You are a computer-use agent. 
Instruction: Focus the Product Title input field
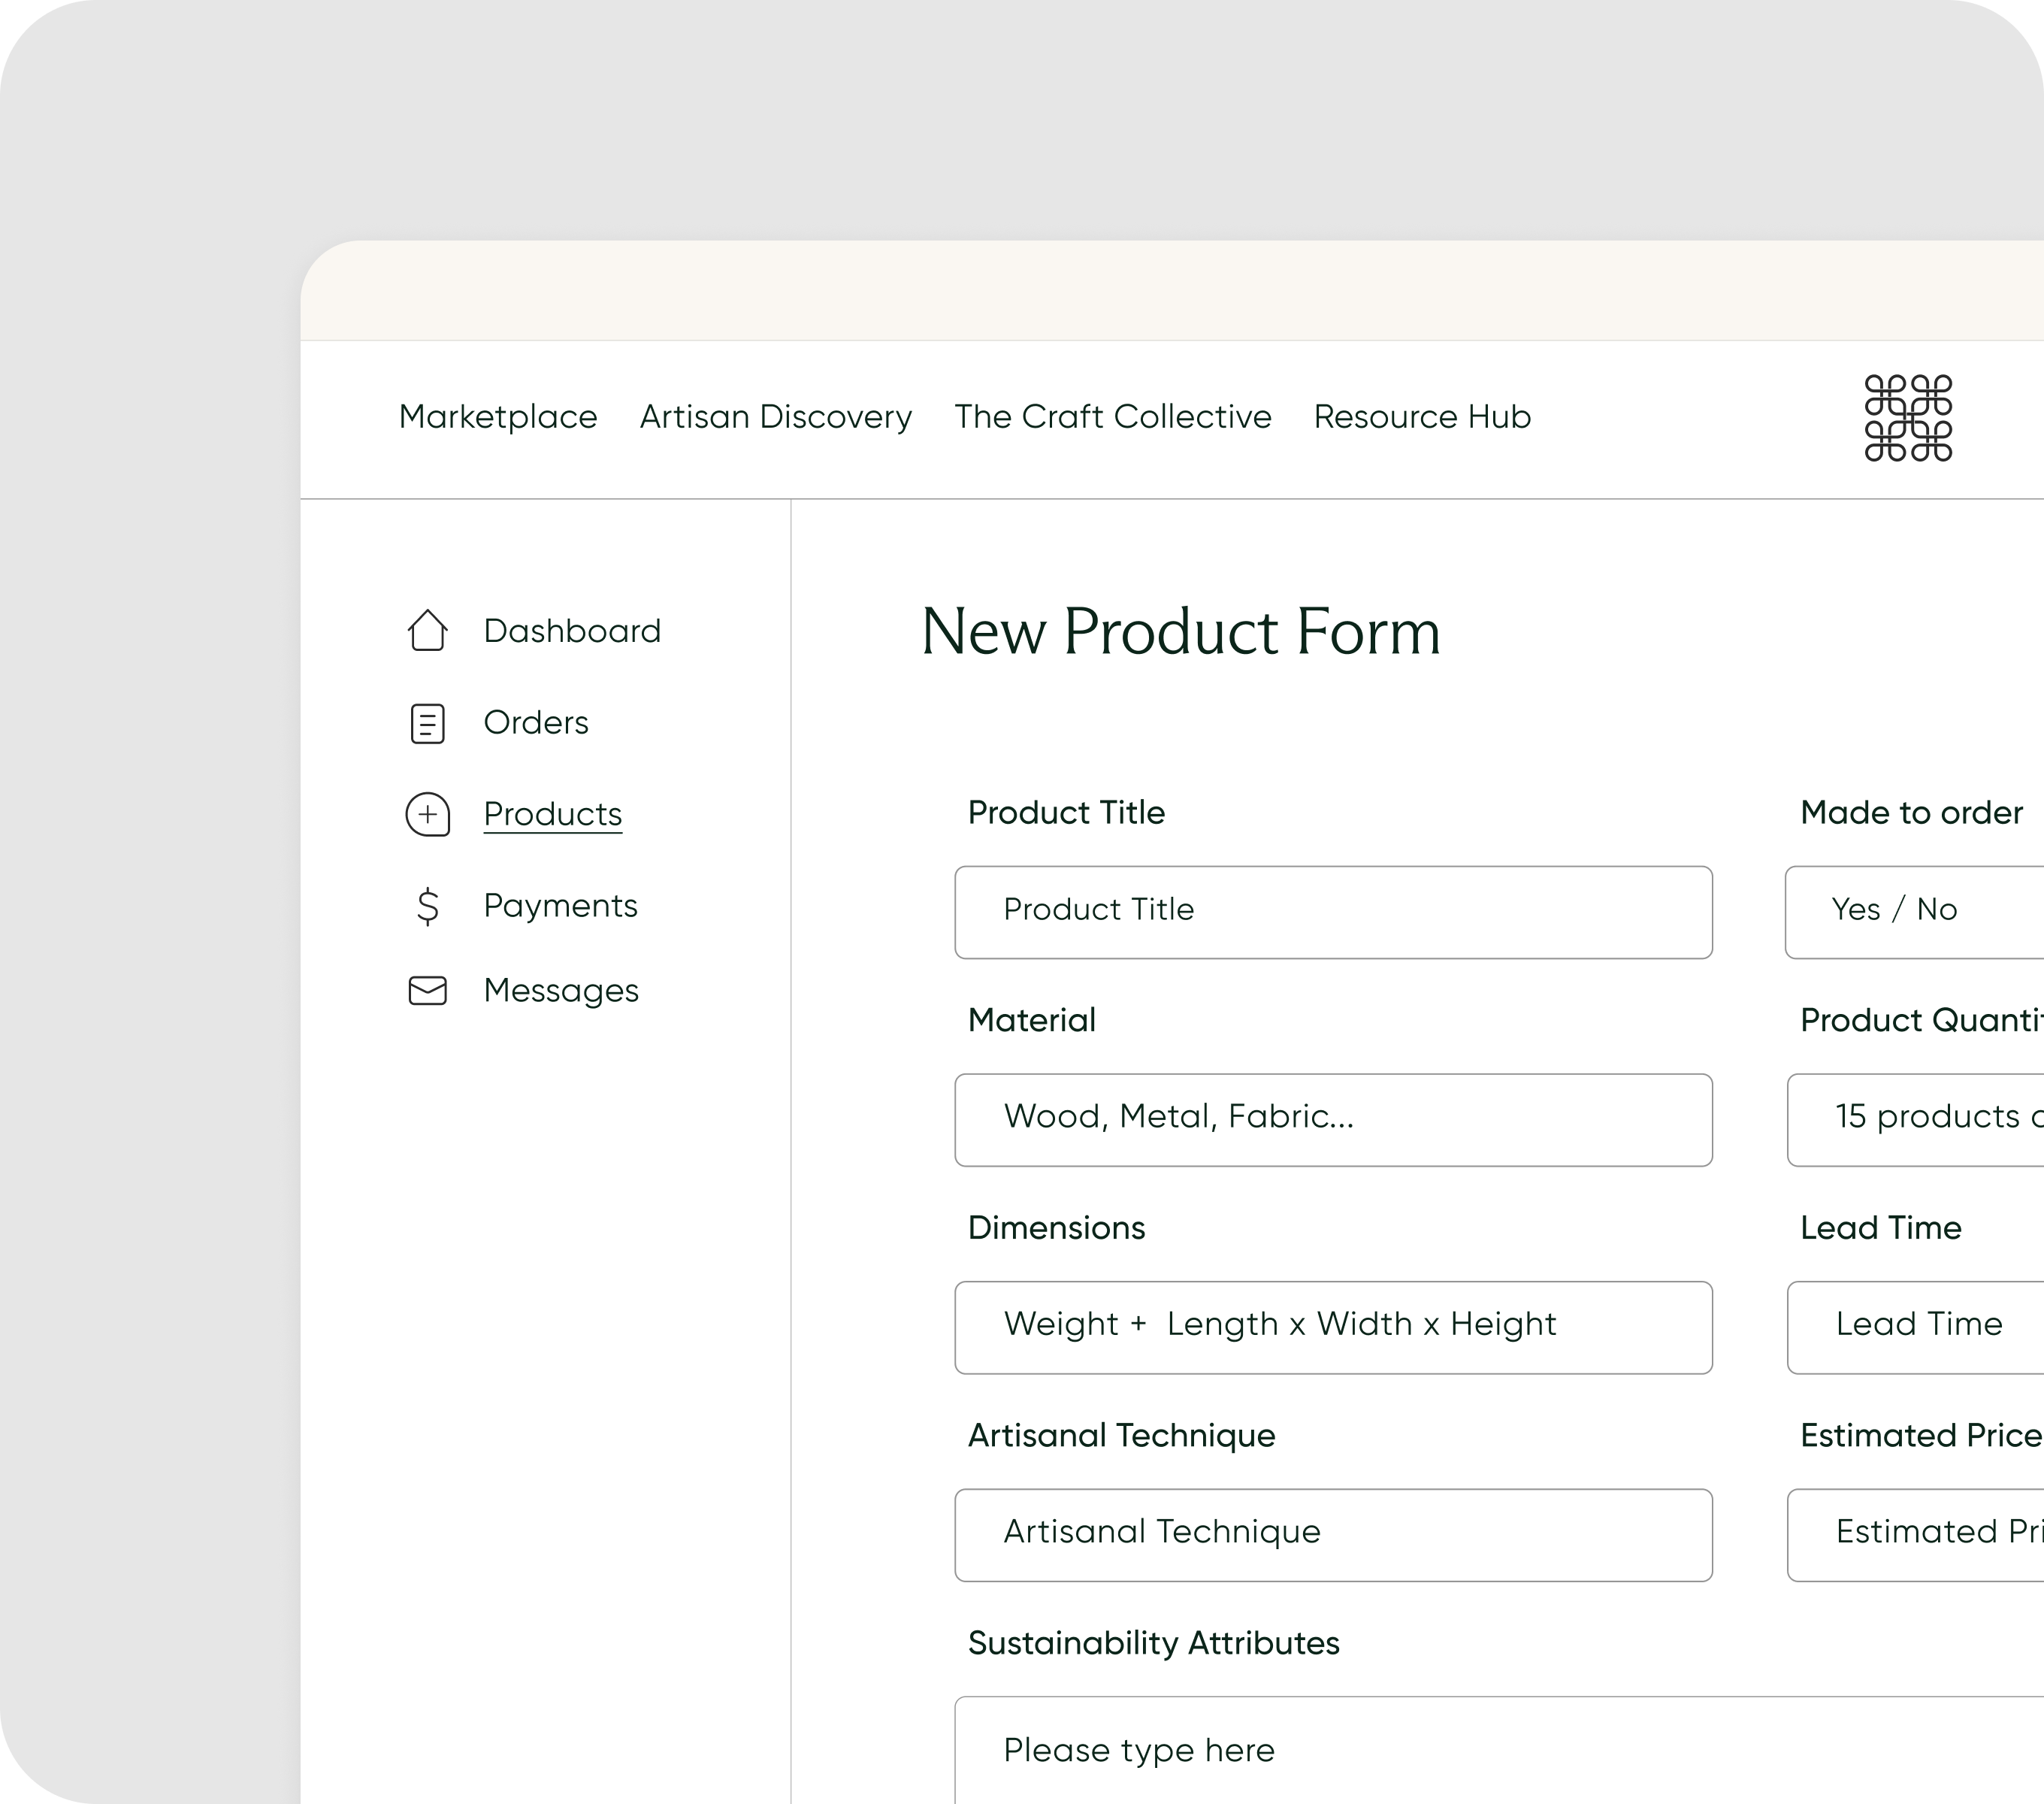coord(1333,912)
